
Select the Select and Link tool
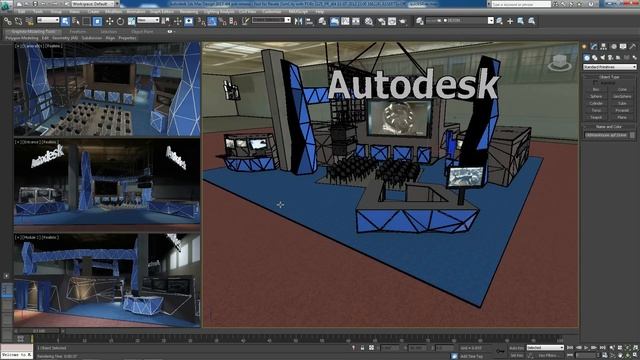point(8,21)
